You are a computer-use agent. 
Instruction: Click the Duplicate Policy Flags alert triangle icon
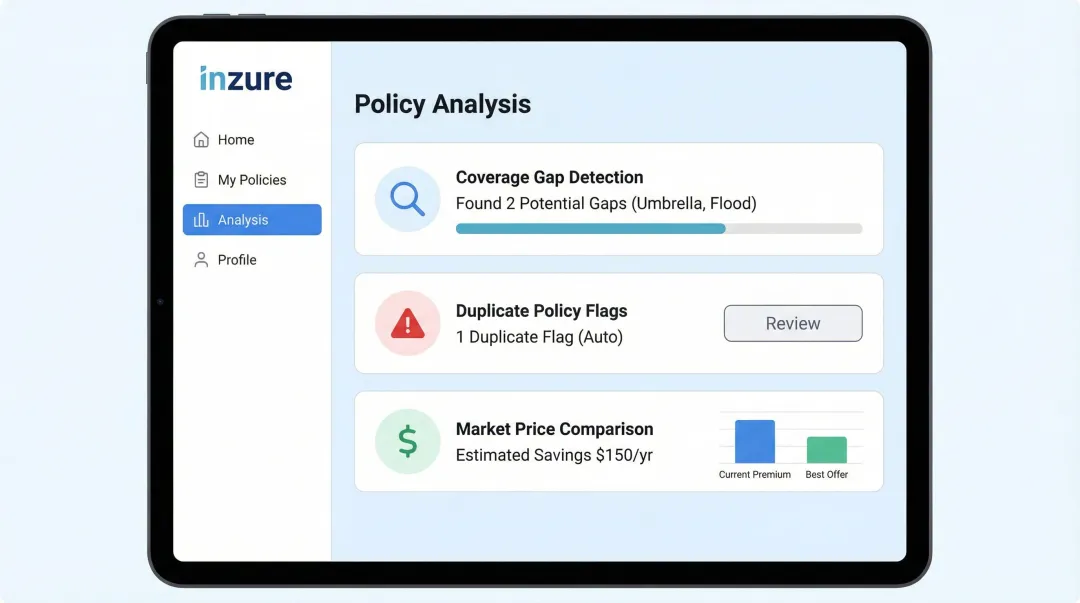(407, 323)
